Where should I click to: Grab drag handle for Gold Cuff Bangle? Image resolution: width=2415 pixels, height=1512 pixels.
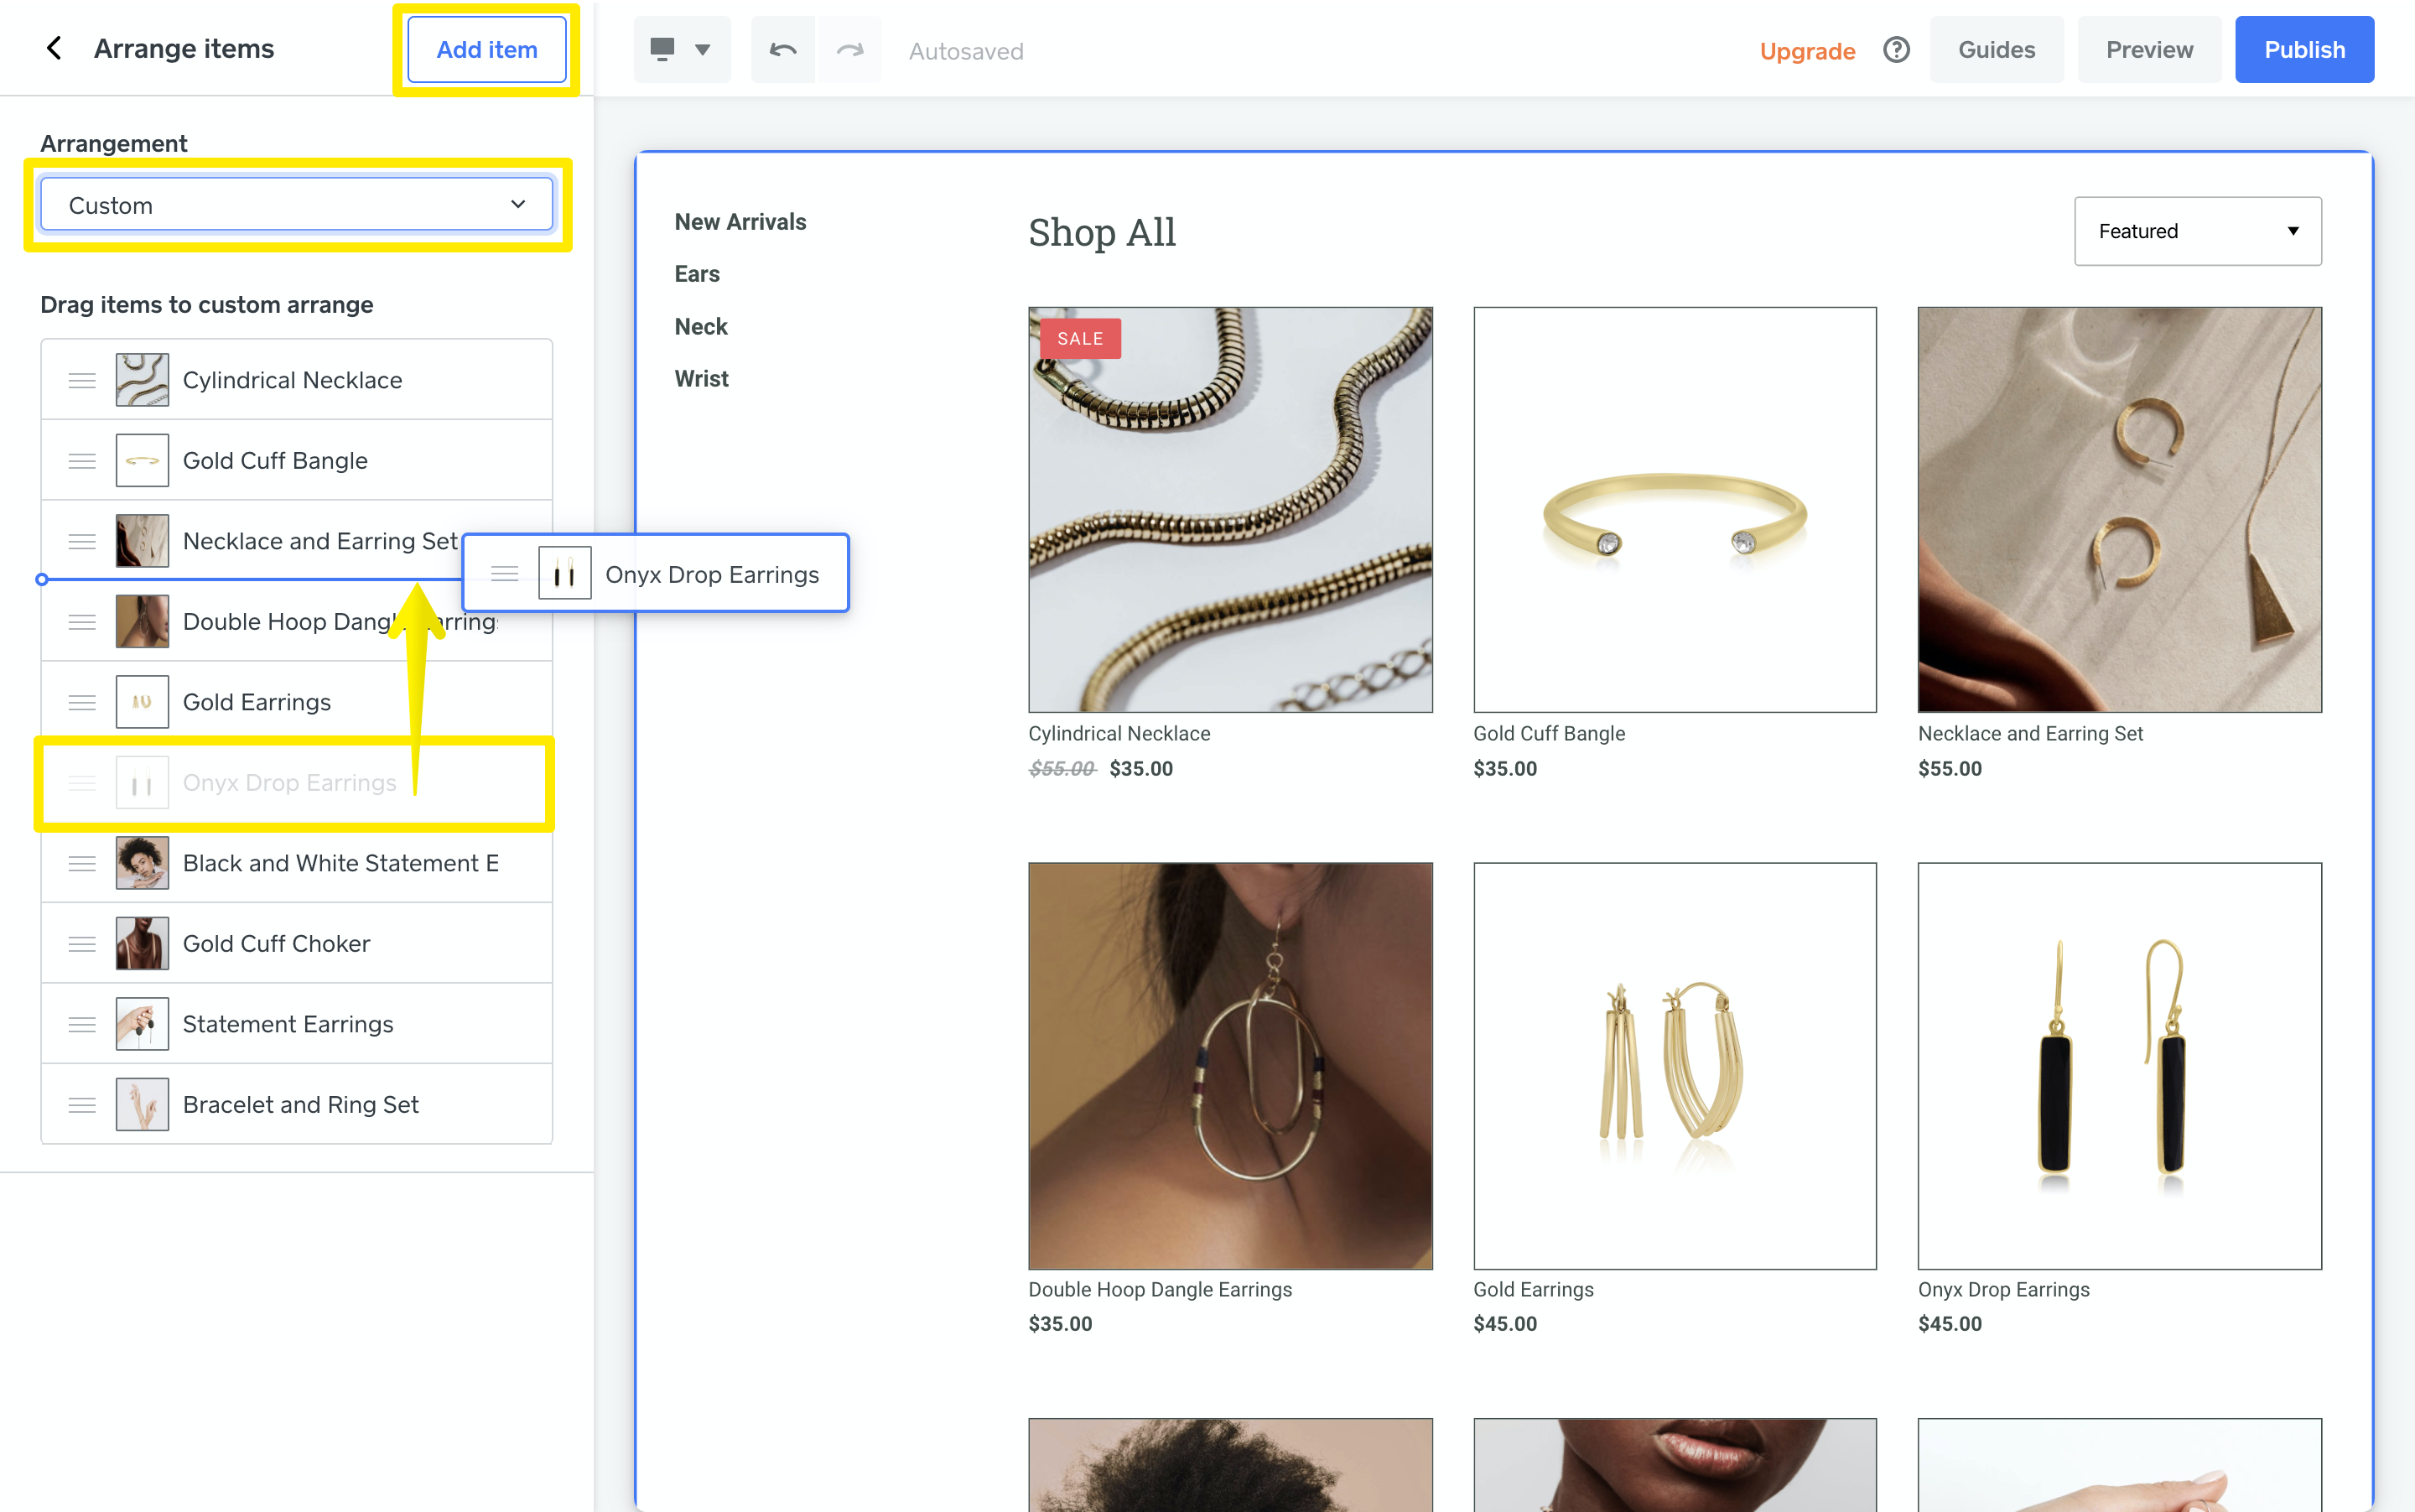[x=82, y=460]
